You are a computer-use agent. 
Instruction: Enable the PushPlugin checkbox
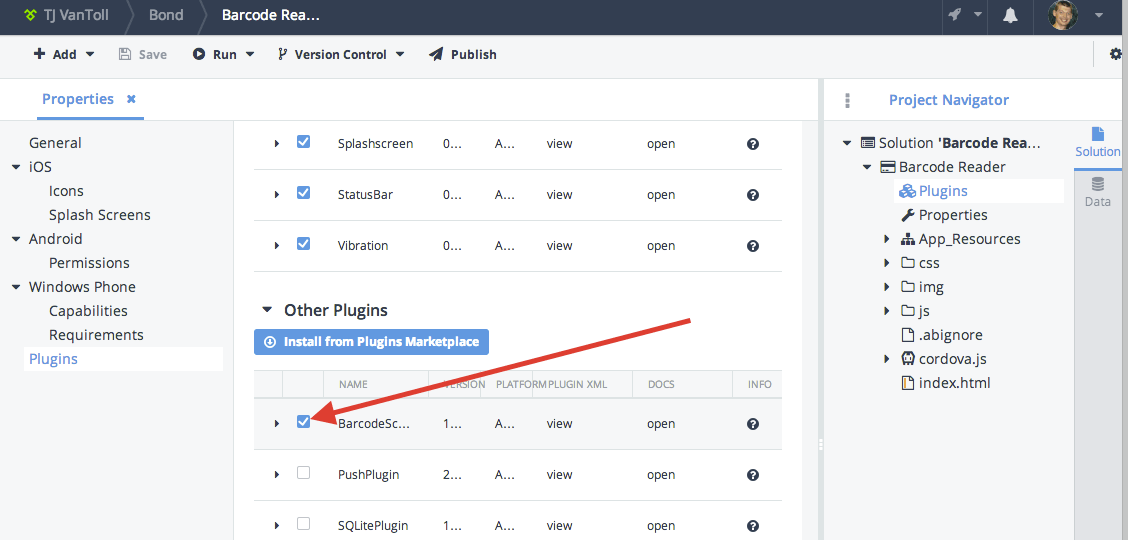coord(303,473)
